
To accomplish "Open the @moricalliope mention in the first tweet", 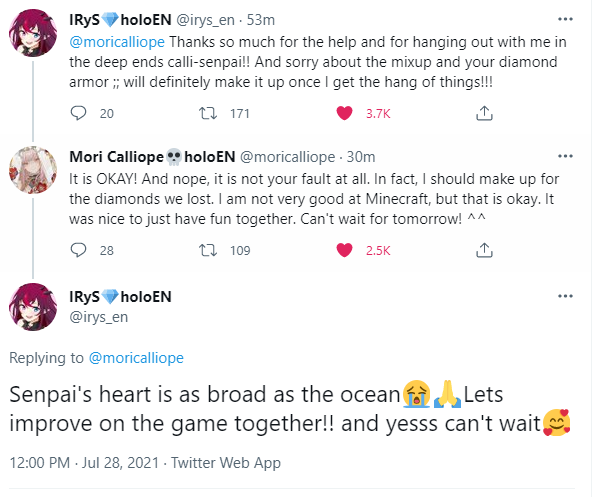I will 117,42.
